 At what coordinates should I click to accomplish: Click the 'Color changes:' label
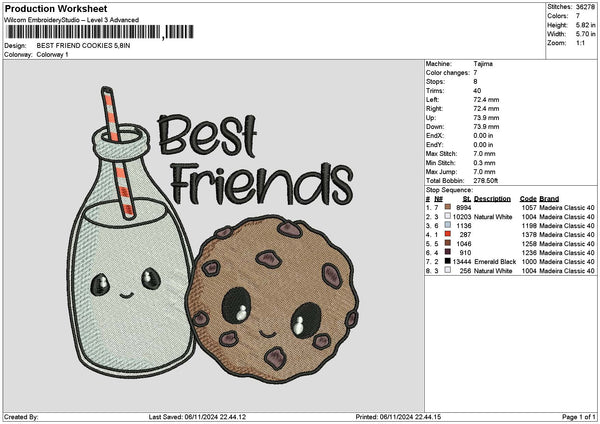(x=448, y=73)
